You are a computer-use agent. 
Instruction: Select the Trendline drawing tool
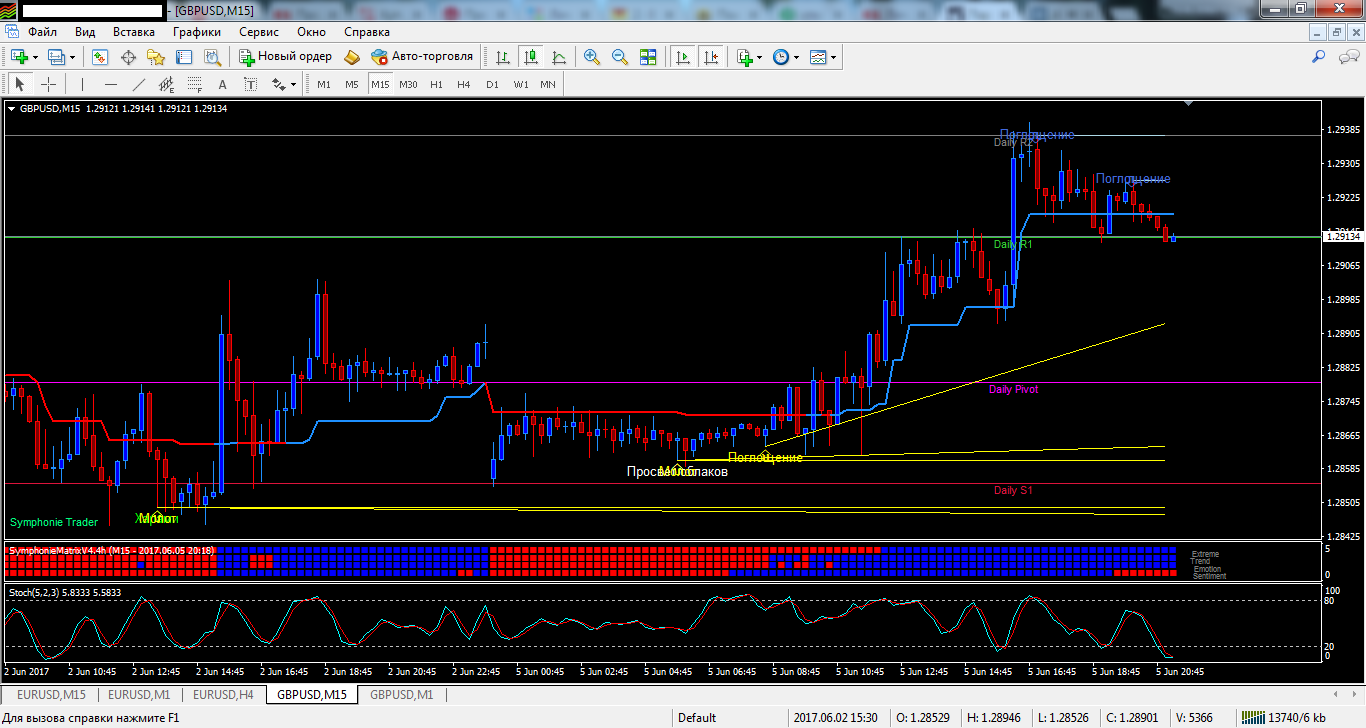pos(139,84)
